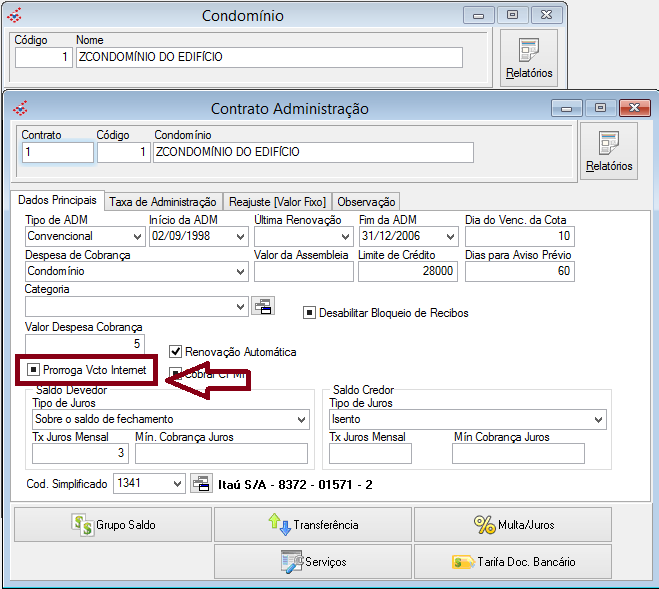The height and width of the screenshot is (589, 659).
Task: Open the Multa/Juros settings
Action: 512,524
